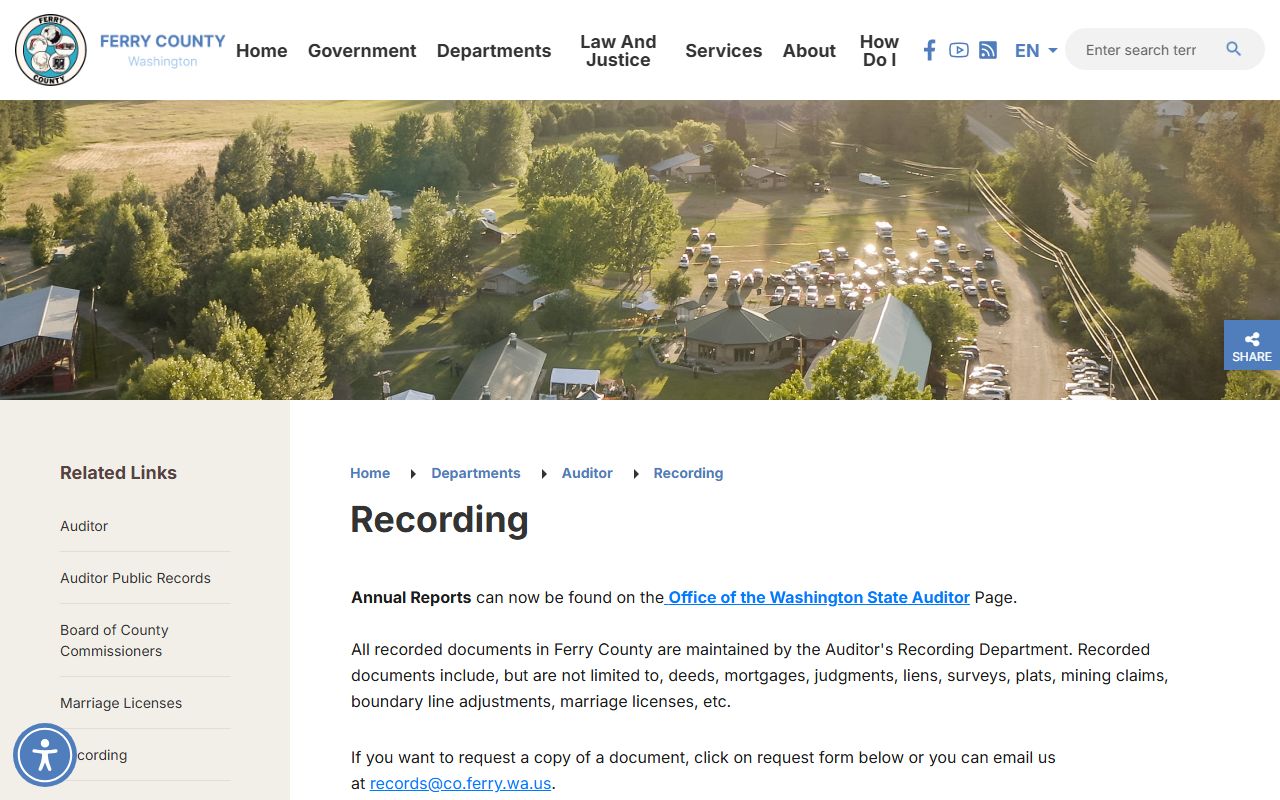Click the search magnifier icon
Image resolution: width=1280 pixels, height=800 pixels.
tap(1233, 49)
